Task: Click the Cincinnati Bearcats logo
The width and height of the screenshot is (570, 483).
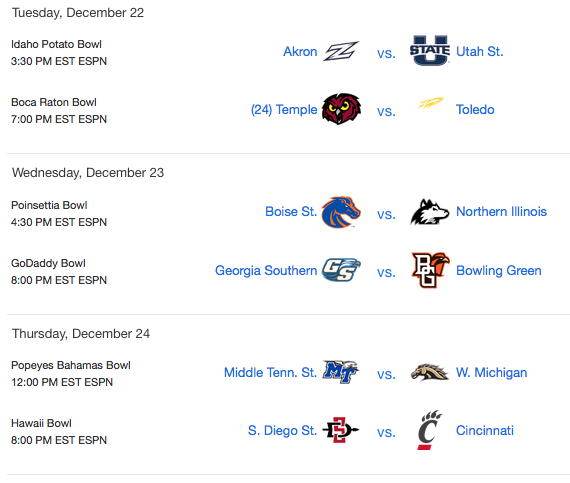Action: (429, 430)
